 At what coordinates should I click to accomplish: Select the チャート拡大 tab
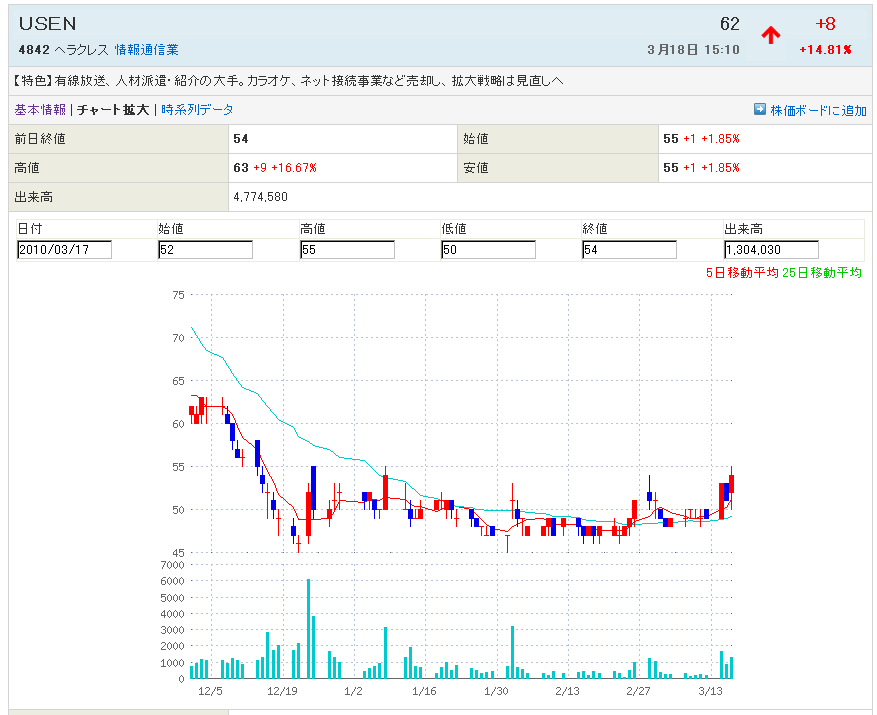tap(115, 110)
